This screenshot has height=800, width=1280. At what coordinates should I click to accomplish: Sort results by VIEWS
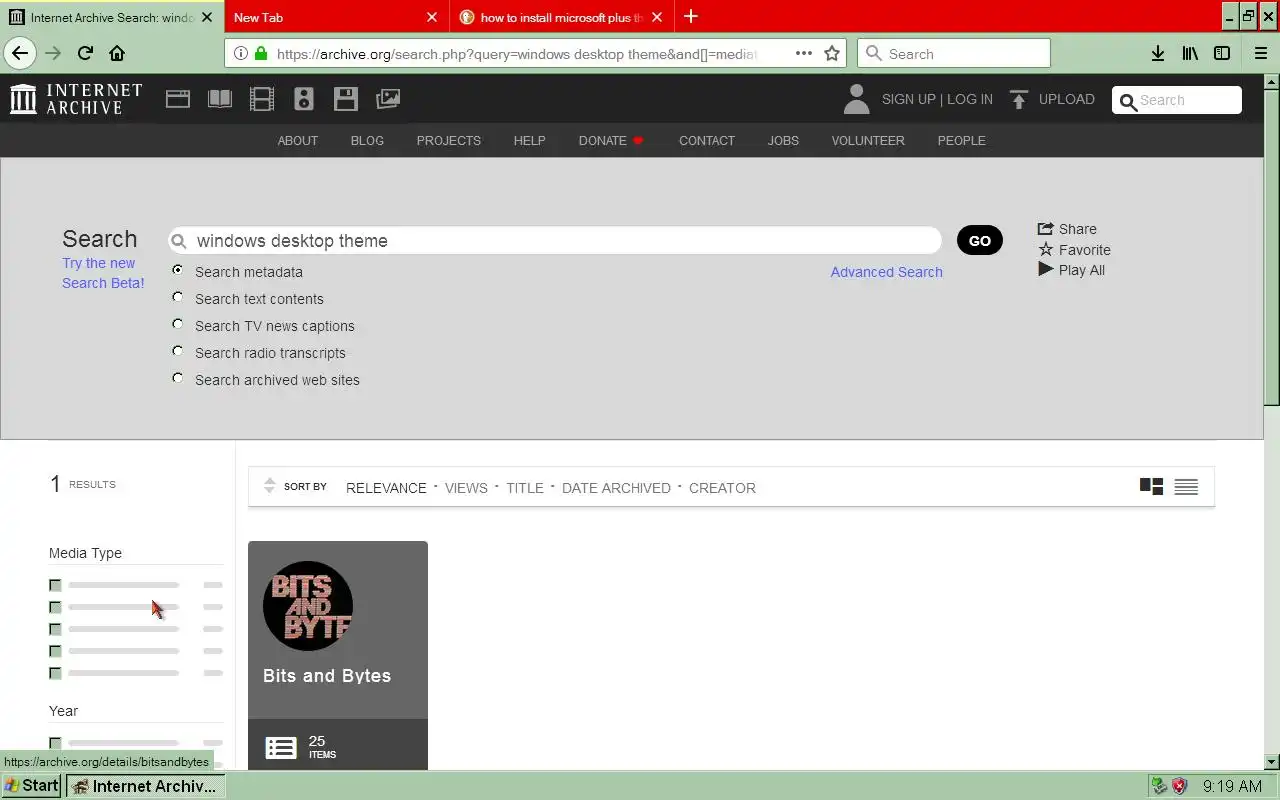[466, 488]
